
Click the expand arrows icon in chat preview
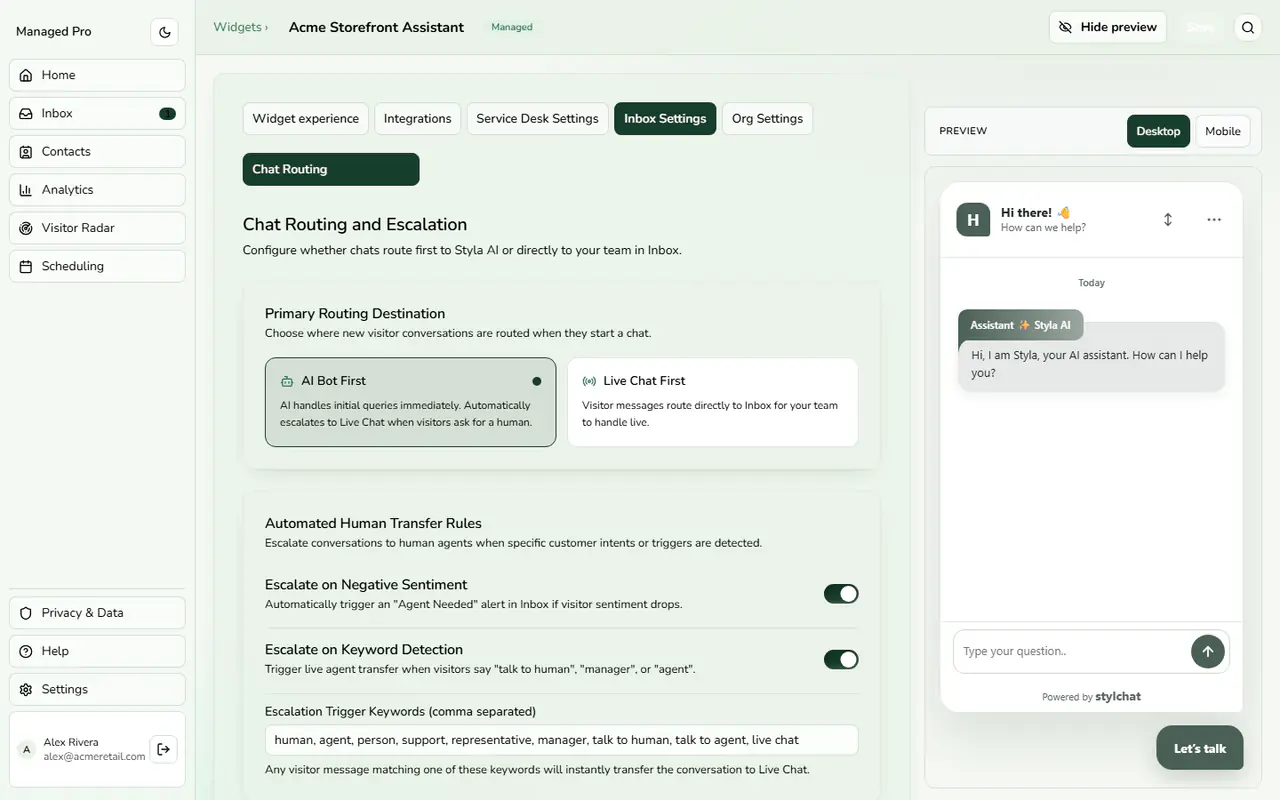pyautogui.click(x=1168, y=219)
